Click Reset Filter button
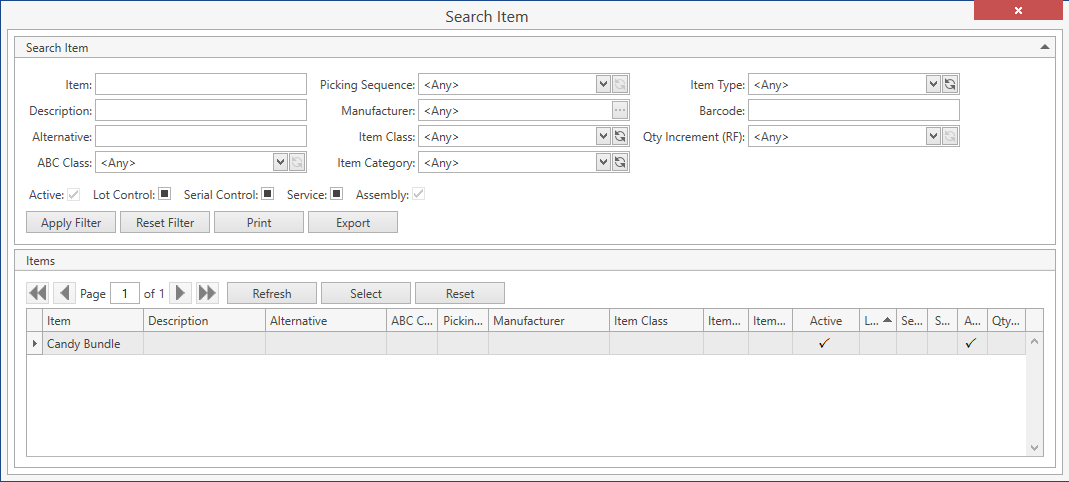1069x482 pixels. pos(165,222)
